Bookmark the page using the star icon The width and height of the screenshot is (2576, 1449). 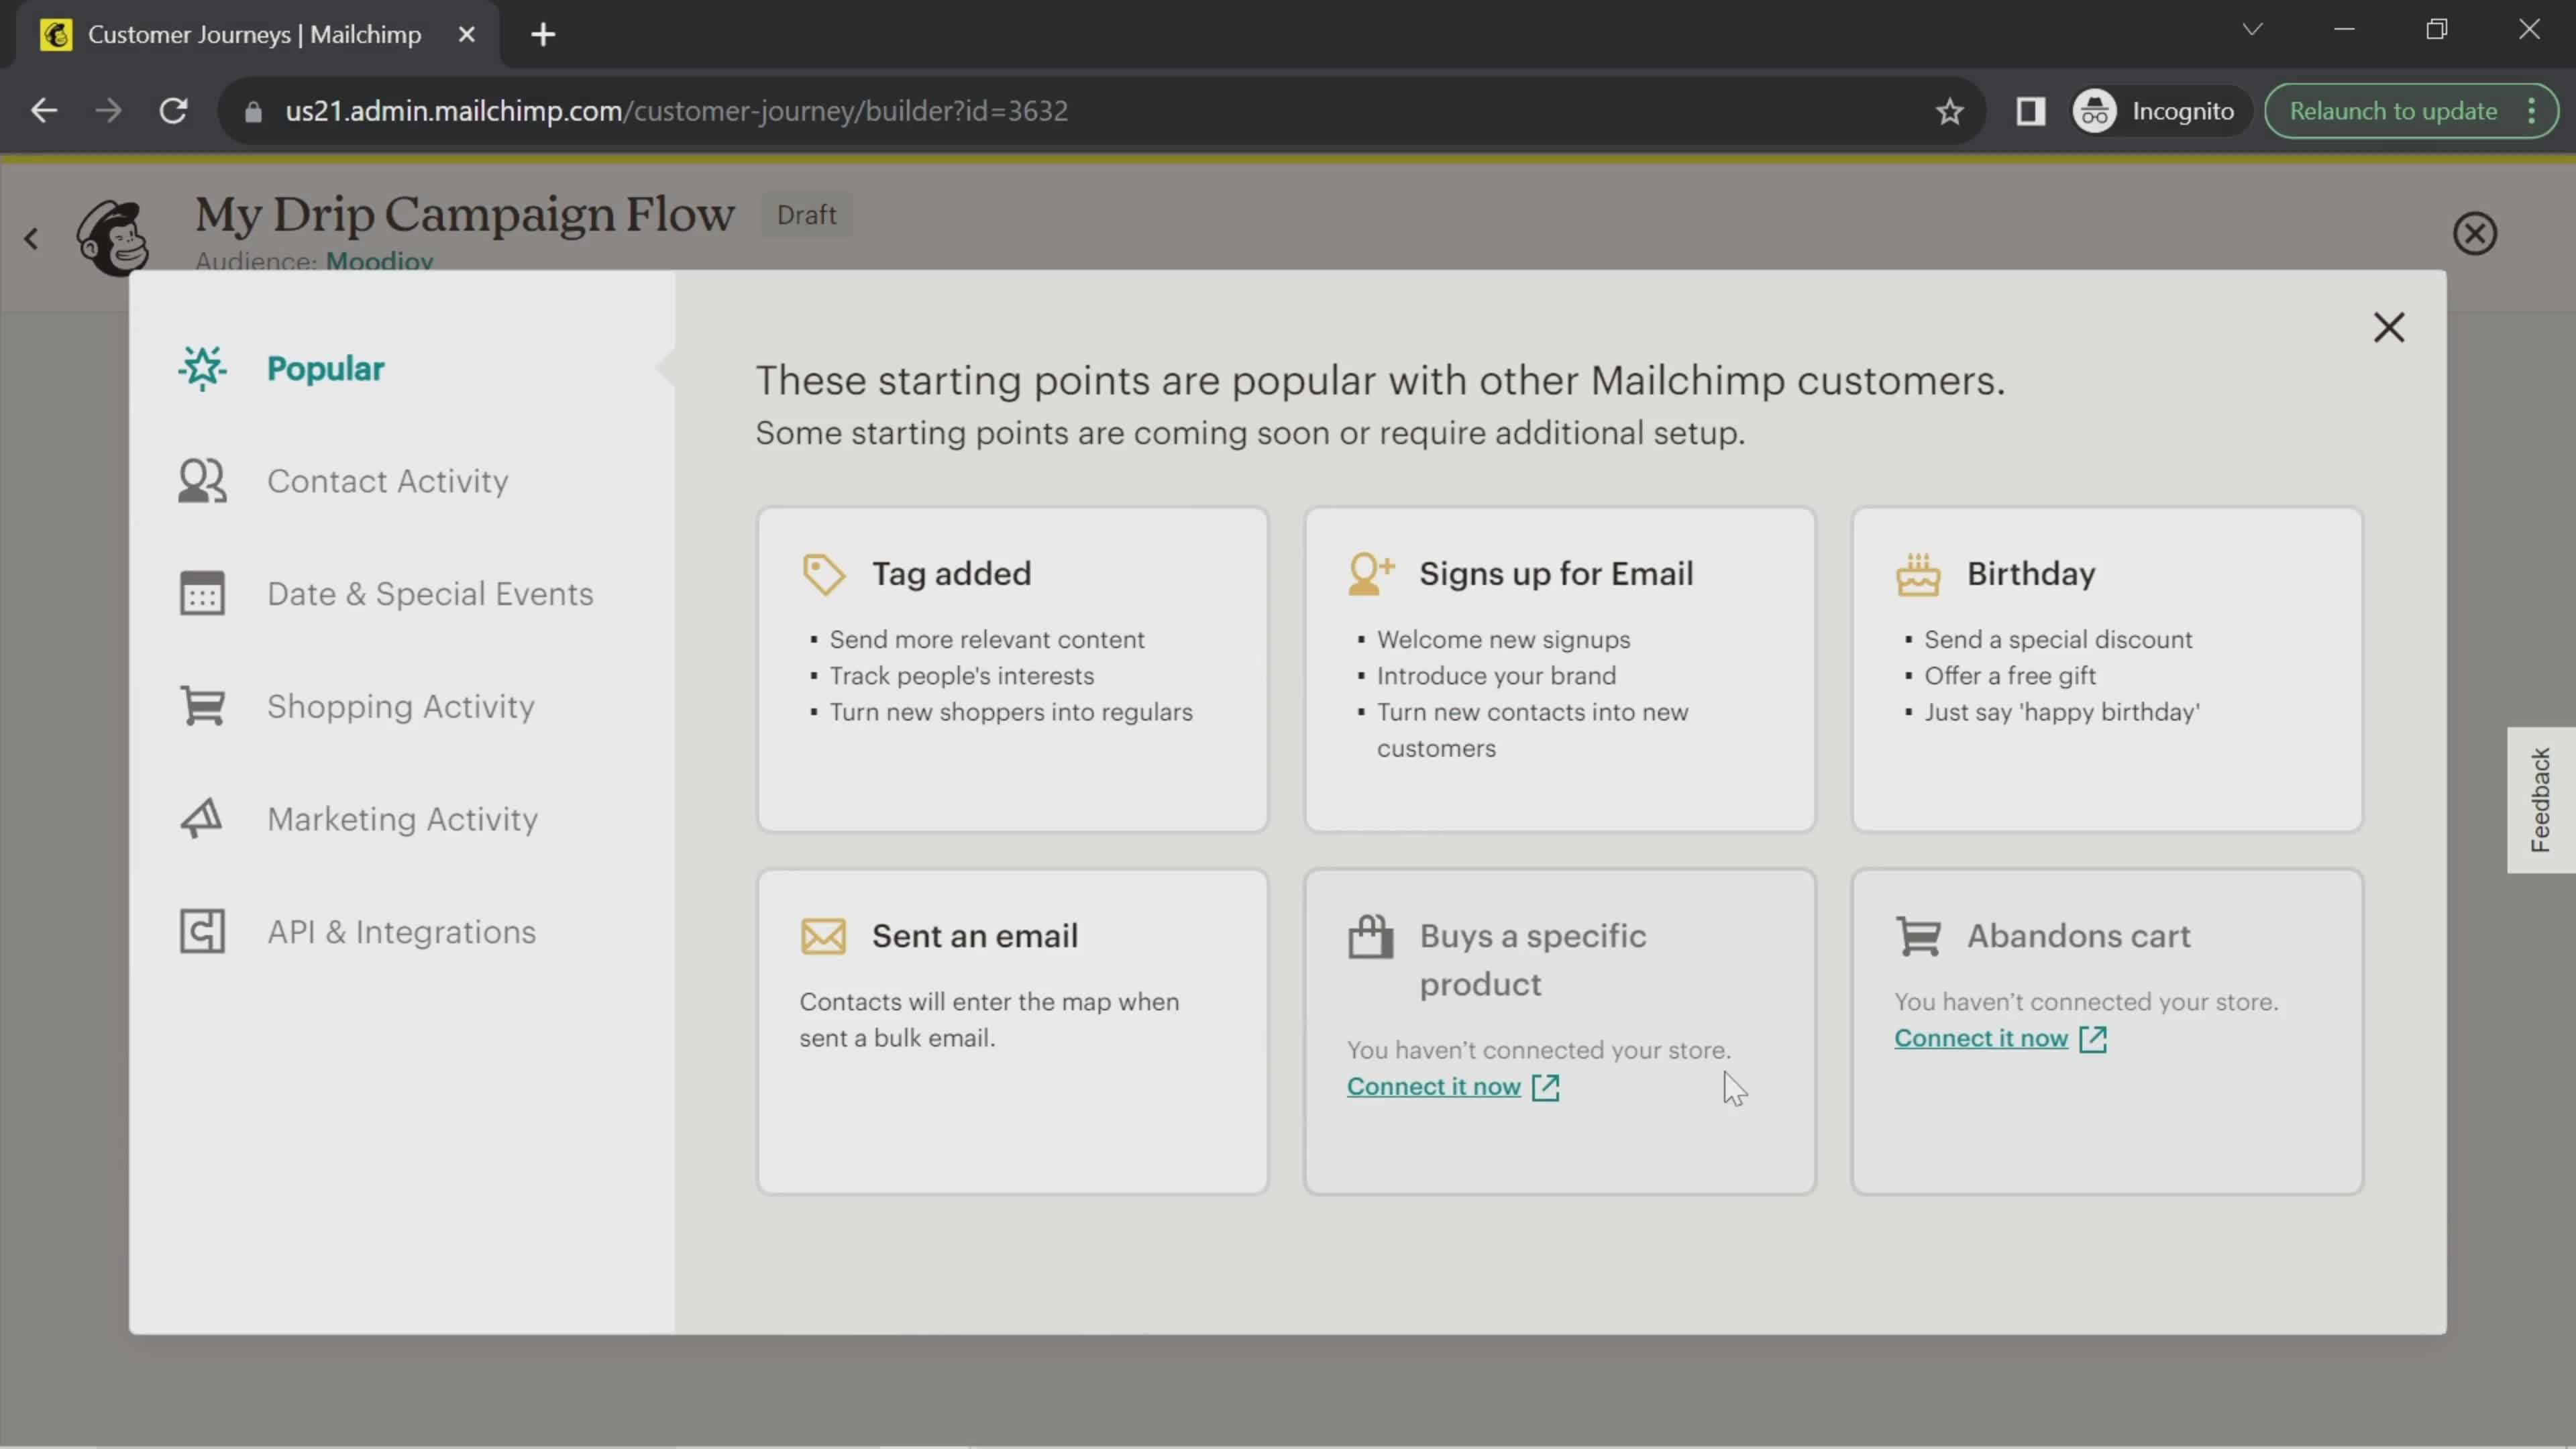pos(1949,111)
